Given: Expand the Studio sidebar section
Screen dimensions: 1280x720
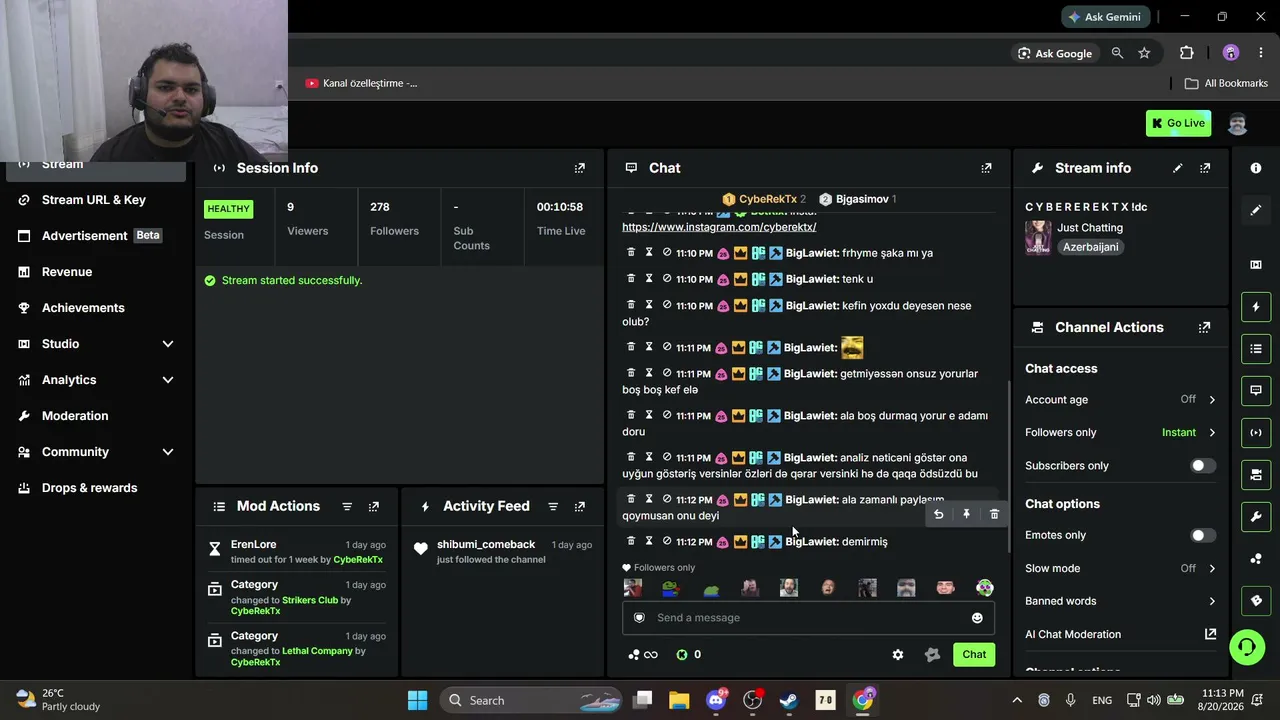Looking at the screenshot, I should (x=168, y=344).
